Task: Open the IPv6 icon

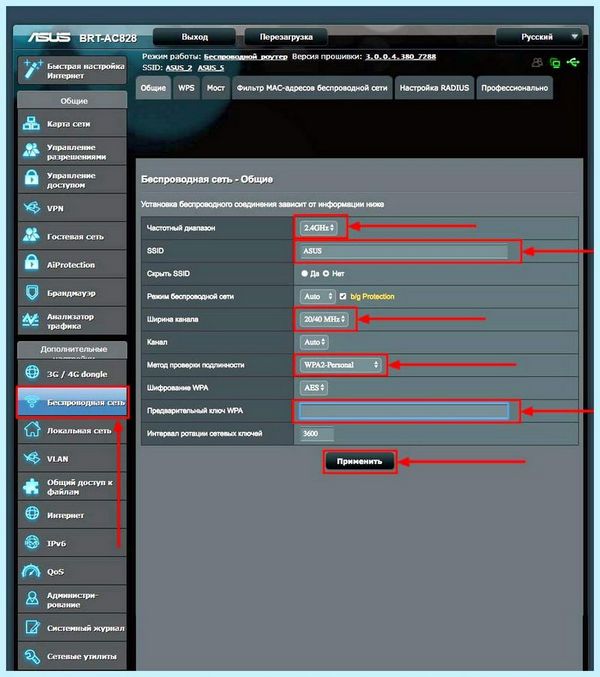Action: [x=32, y=542]
